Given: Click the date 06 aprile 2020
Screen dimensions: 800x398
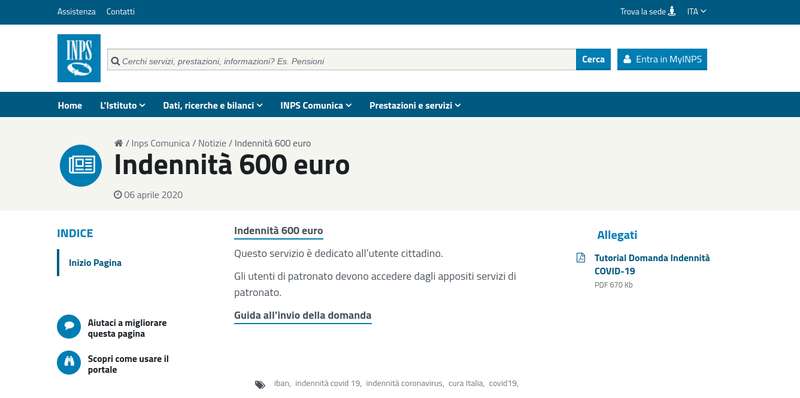Looking at the screenshot, I should [153, 194].
